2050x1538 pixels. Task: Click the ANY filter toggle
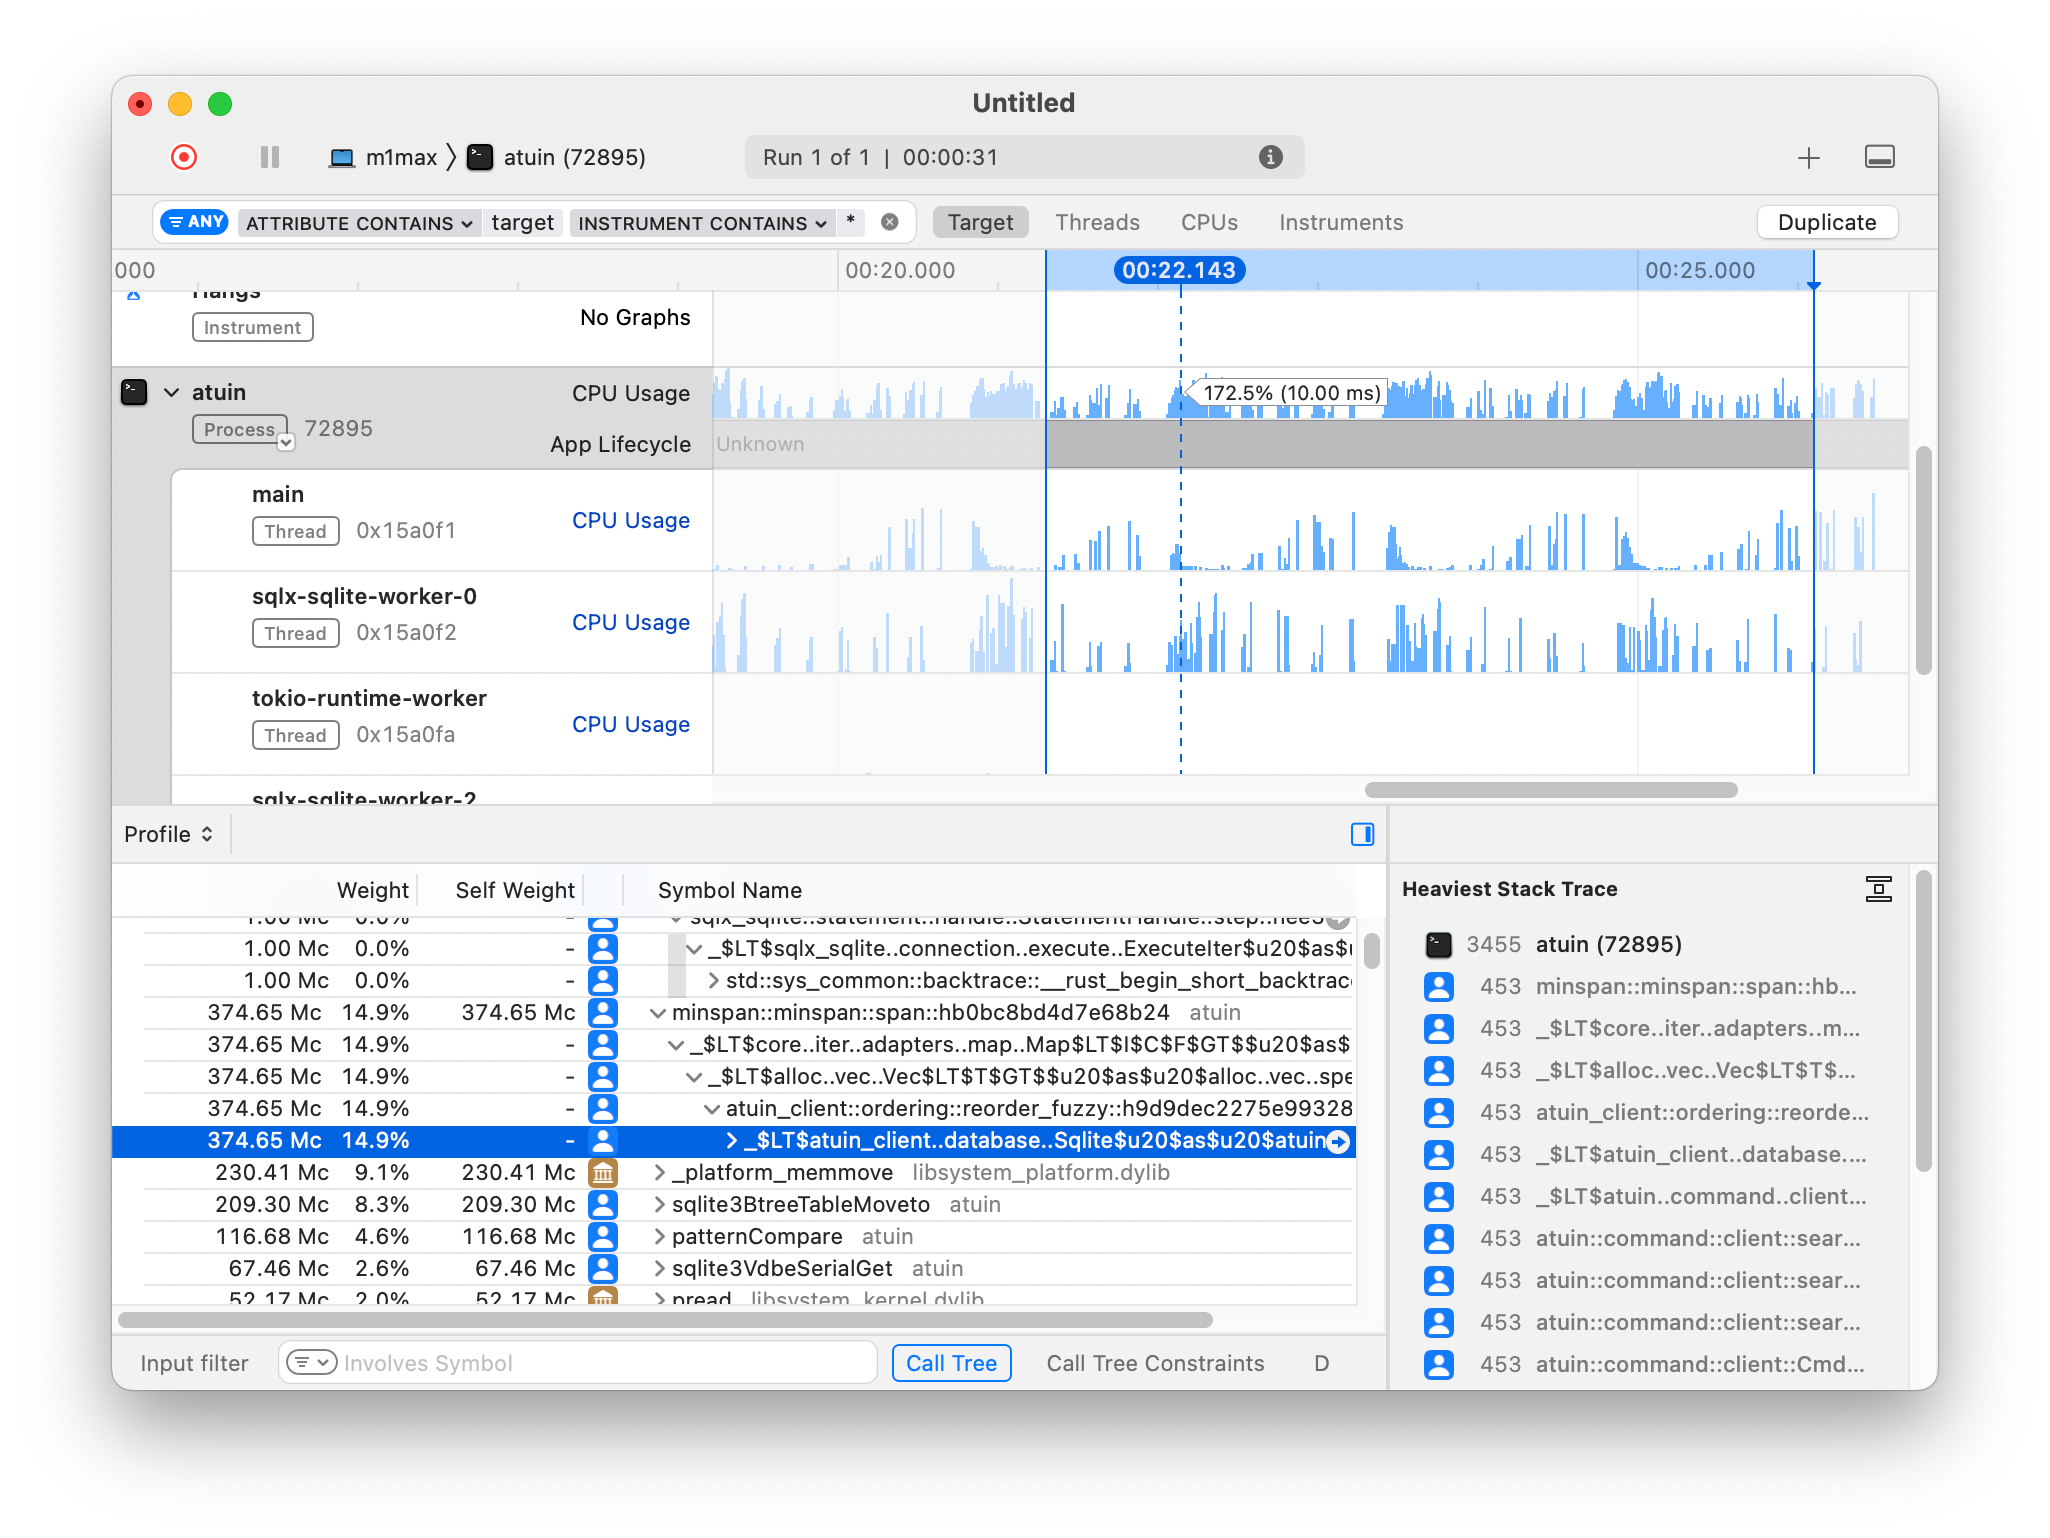(194, 222)
